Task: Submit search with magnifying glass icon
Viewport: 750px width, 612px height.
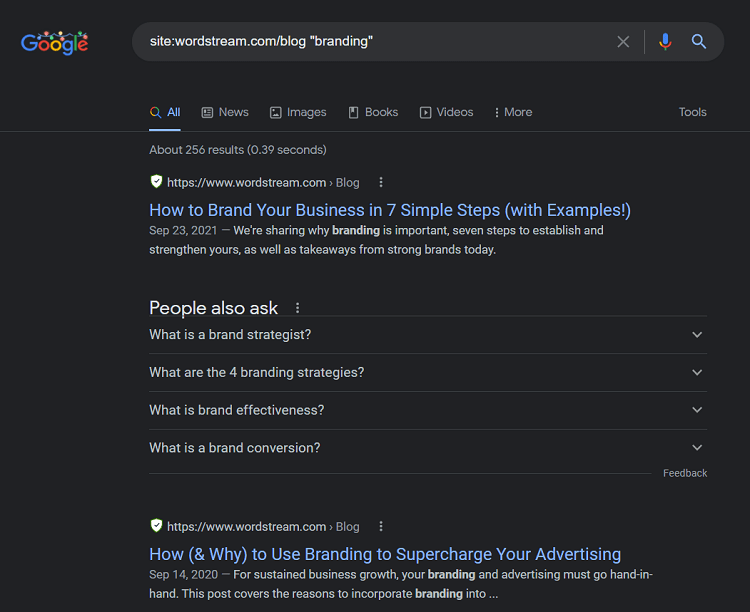Action: tap(699, 42)
